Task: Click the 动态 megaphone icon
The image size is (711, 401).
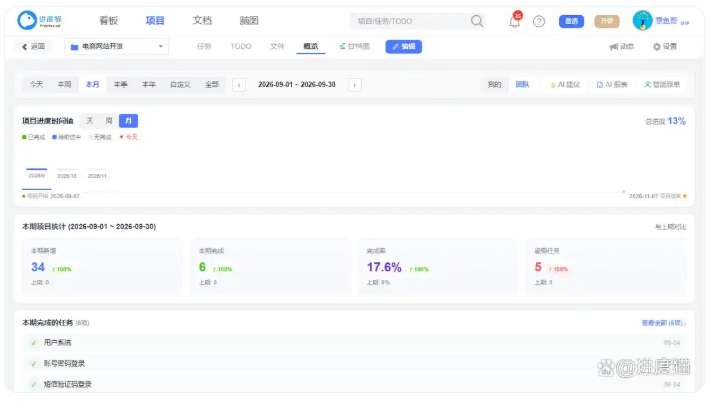Action: click(614, 47)
